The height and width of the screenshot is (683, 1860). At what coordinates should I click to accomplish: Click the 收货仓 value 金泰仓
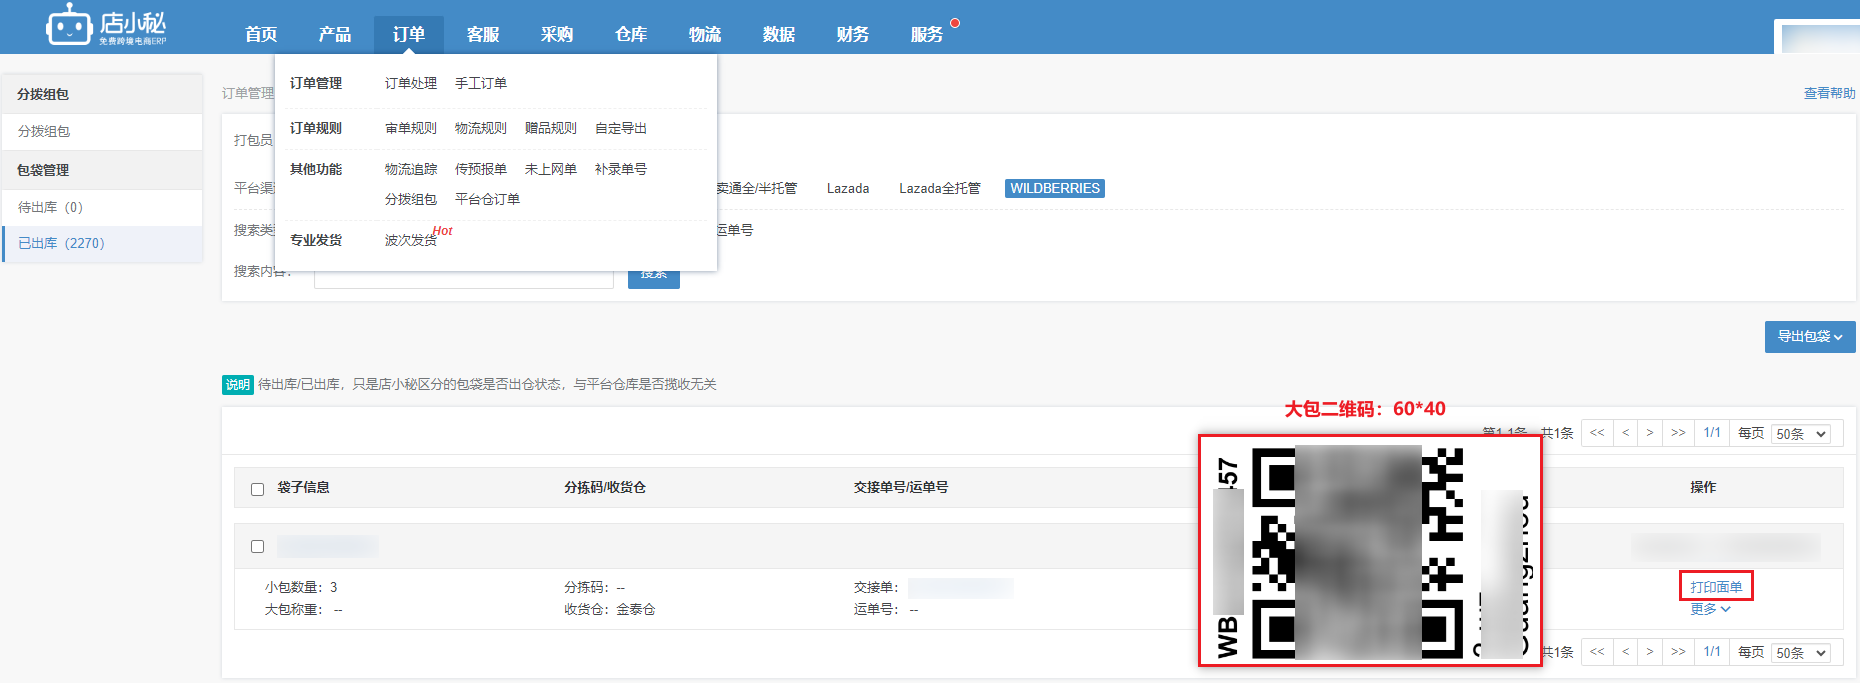pos(636,609)
